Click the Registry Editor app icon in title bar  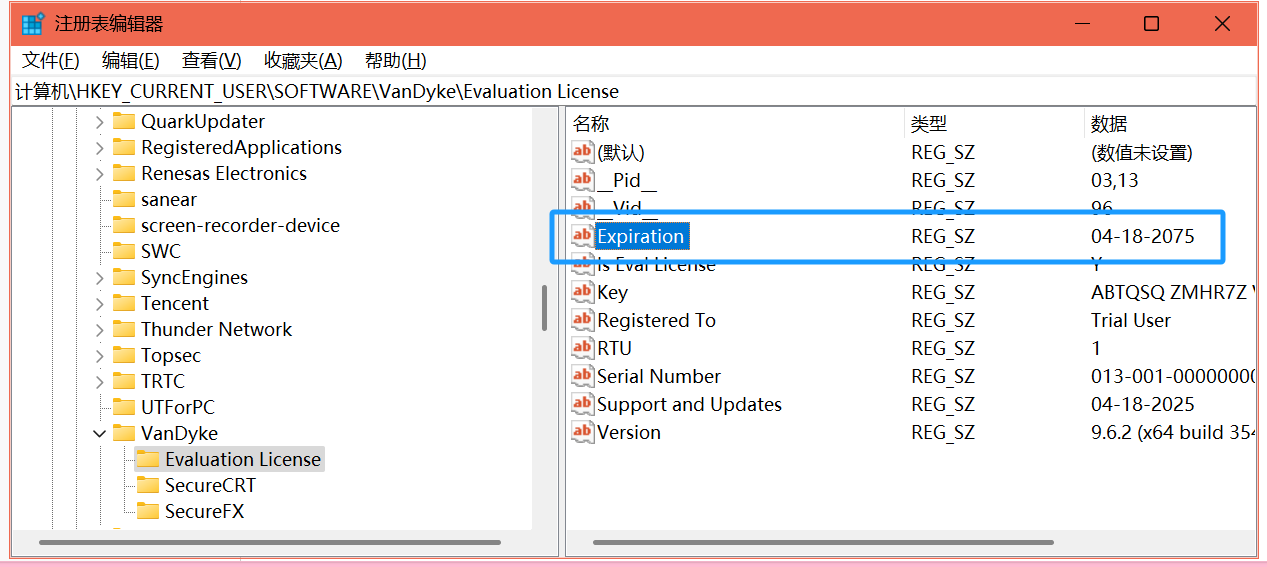coord(32,24)
